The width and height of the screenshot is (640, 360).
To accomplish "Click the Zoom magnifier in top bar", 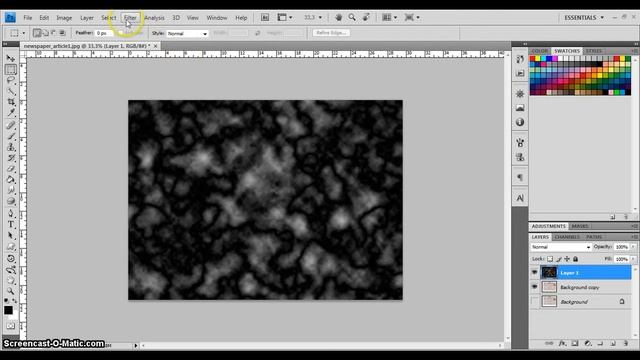I will coord(352,18).
